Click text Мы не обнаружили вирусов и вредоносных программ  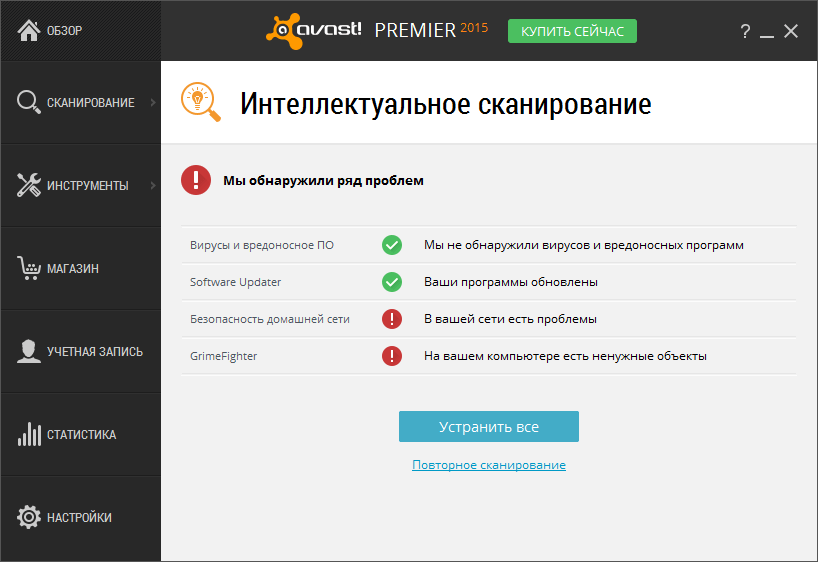pos(584,245)
